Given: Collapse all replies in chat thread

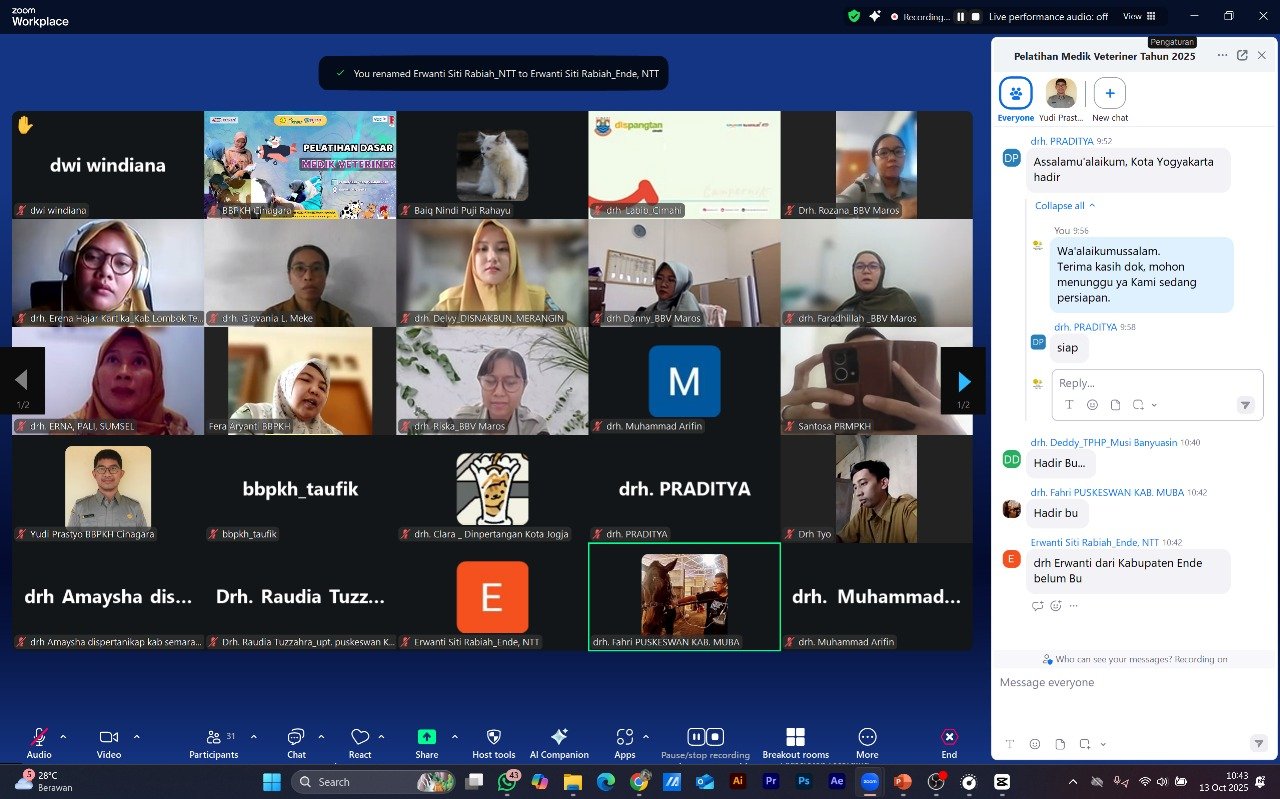Looking at the screenshot, I should (x=1064, y=206).
